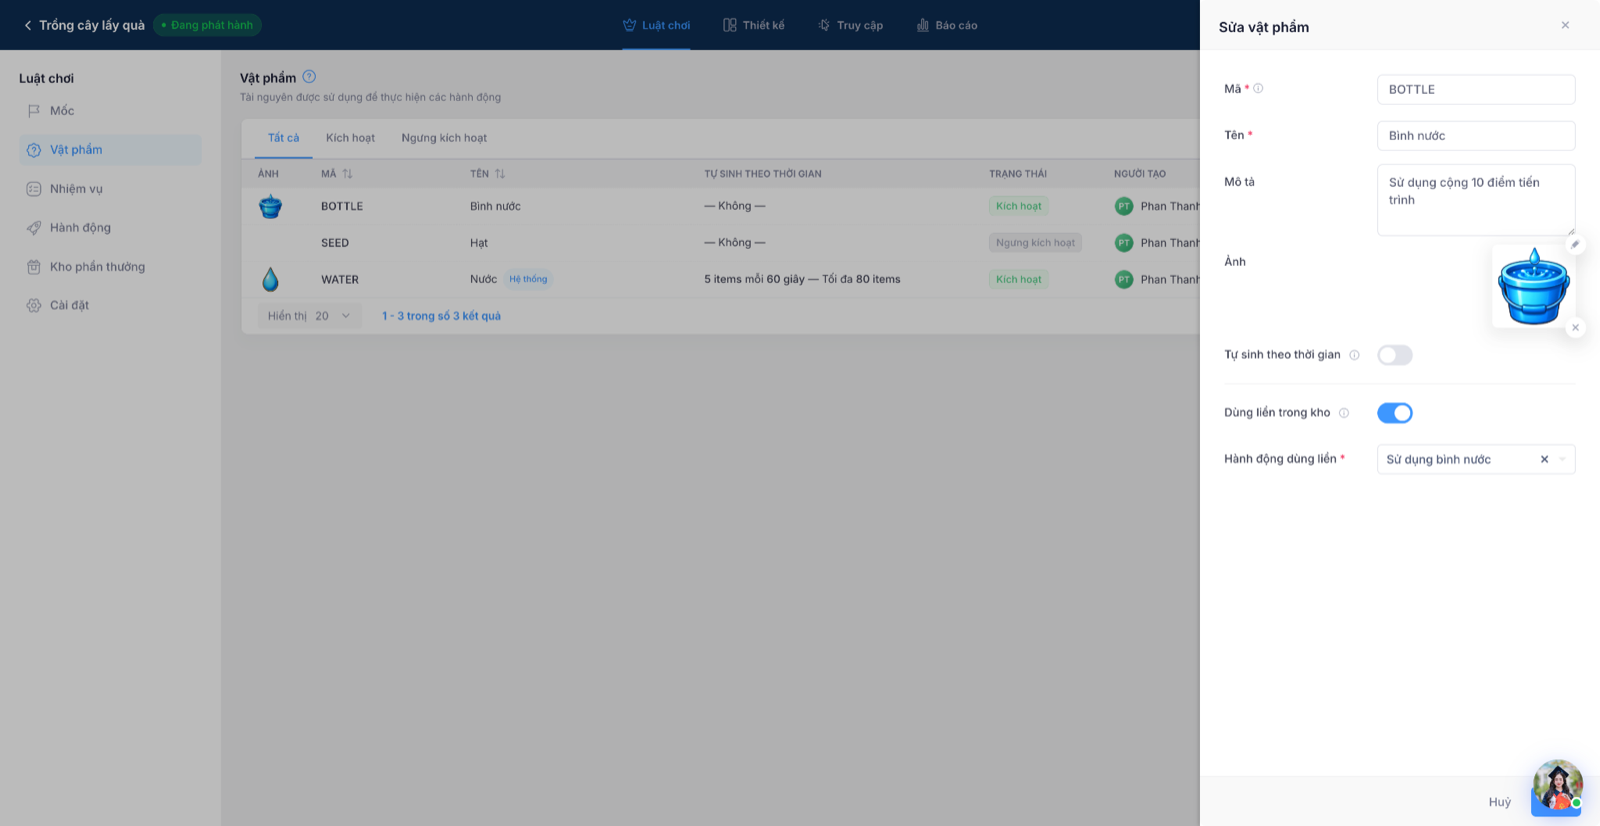
Task: Click the Mô tả text area
Action: (x=1476, y=200)
